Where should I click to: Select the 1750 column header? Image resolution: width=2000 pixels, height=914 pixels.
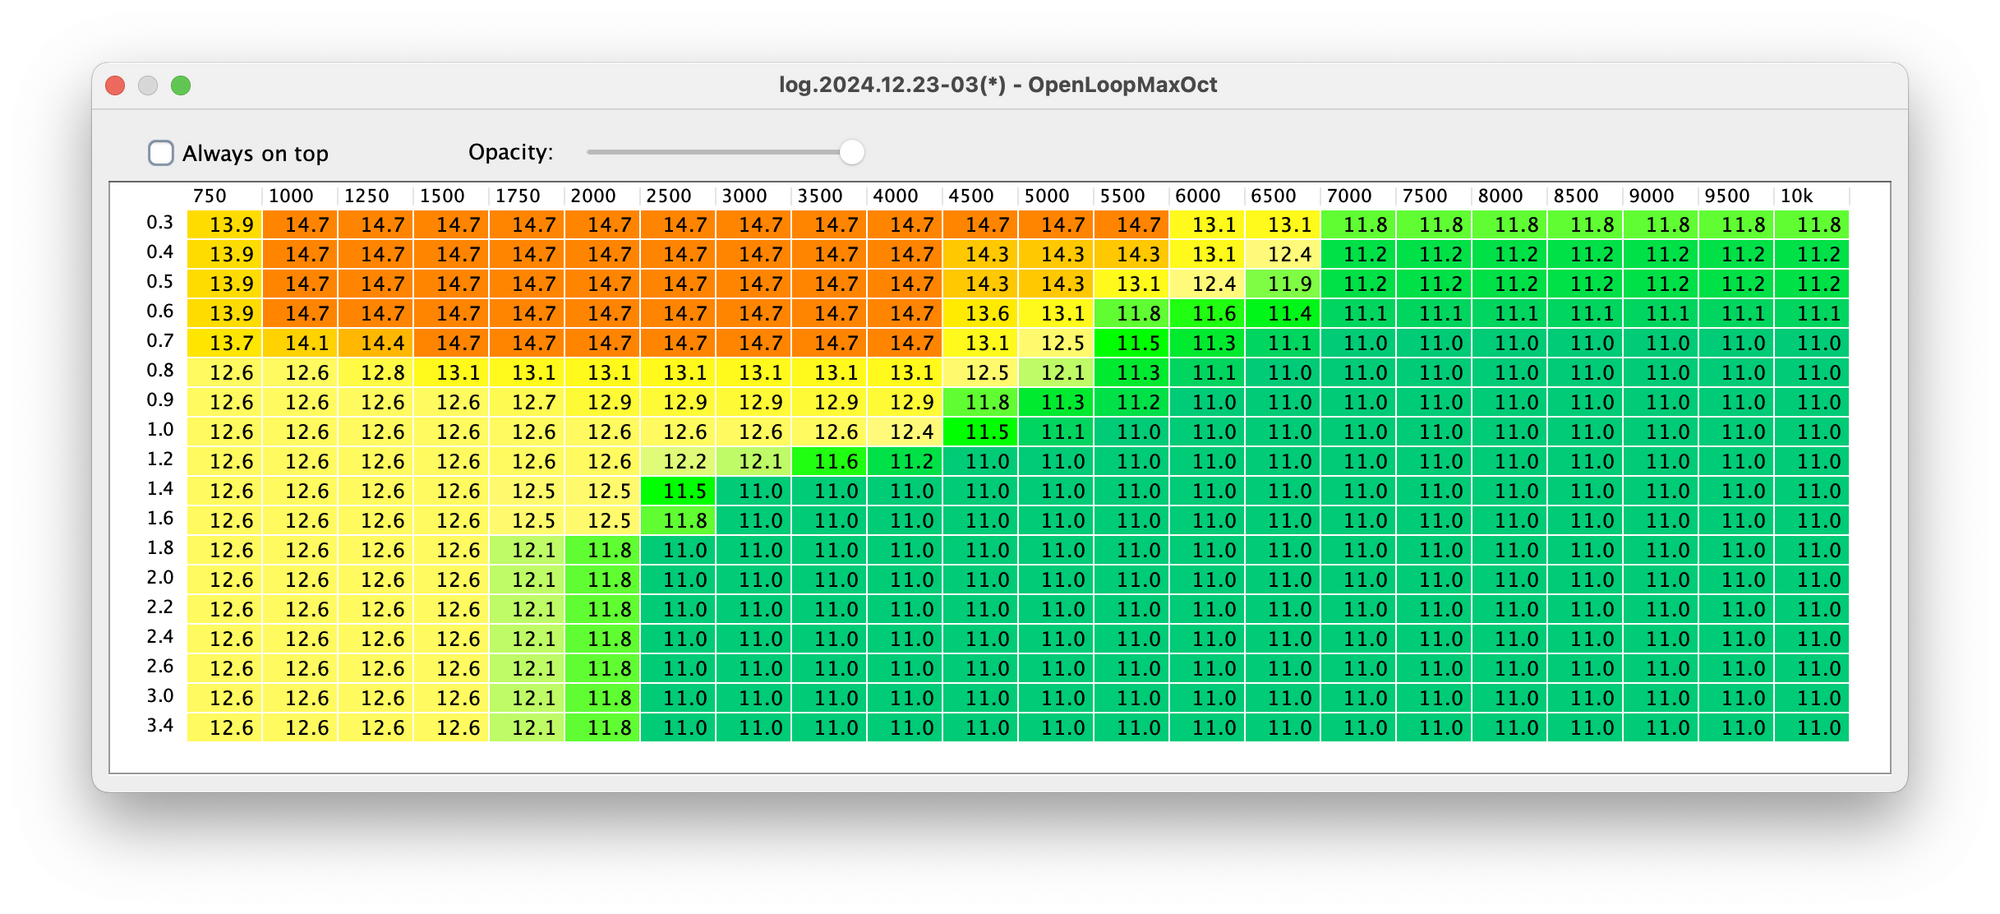tap(526, 196)
